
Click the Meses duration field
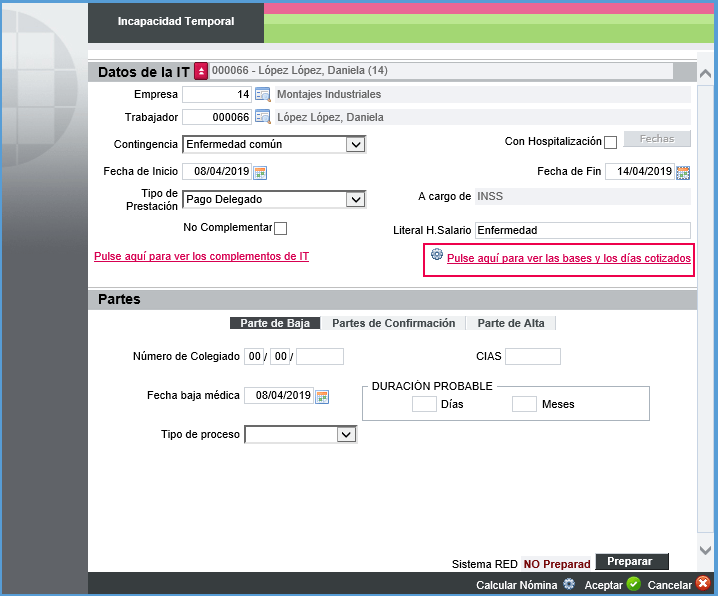pyautogui.click(x=524, y=404)
